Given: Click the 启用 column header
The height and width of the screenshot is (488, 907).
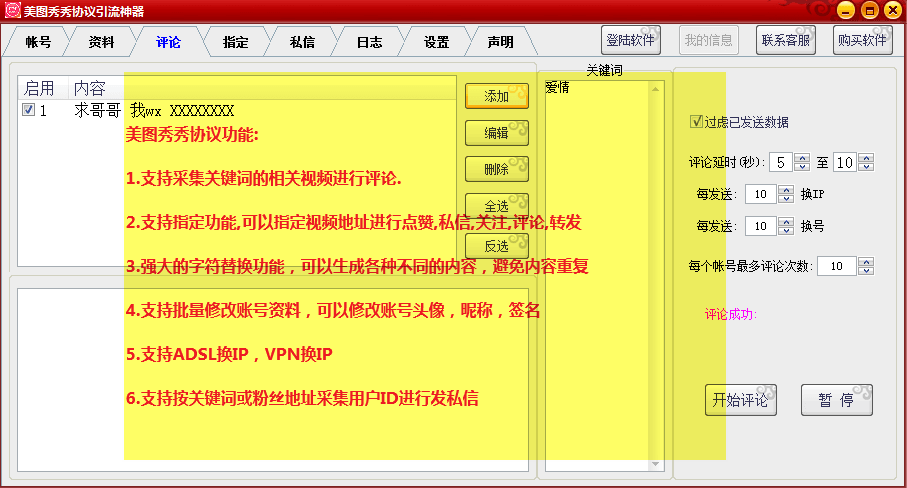Looking at the screenshot, I should tap(43, 88).
